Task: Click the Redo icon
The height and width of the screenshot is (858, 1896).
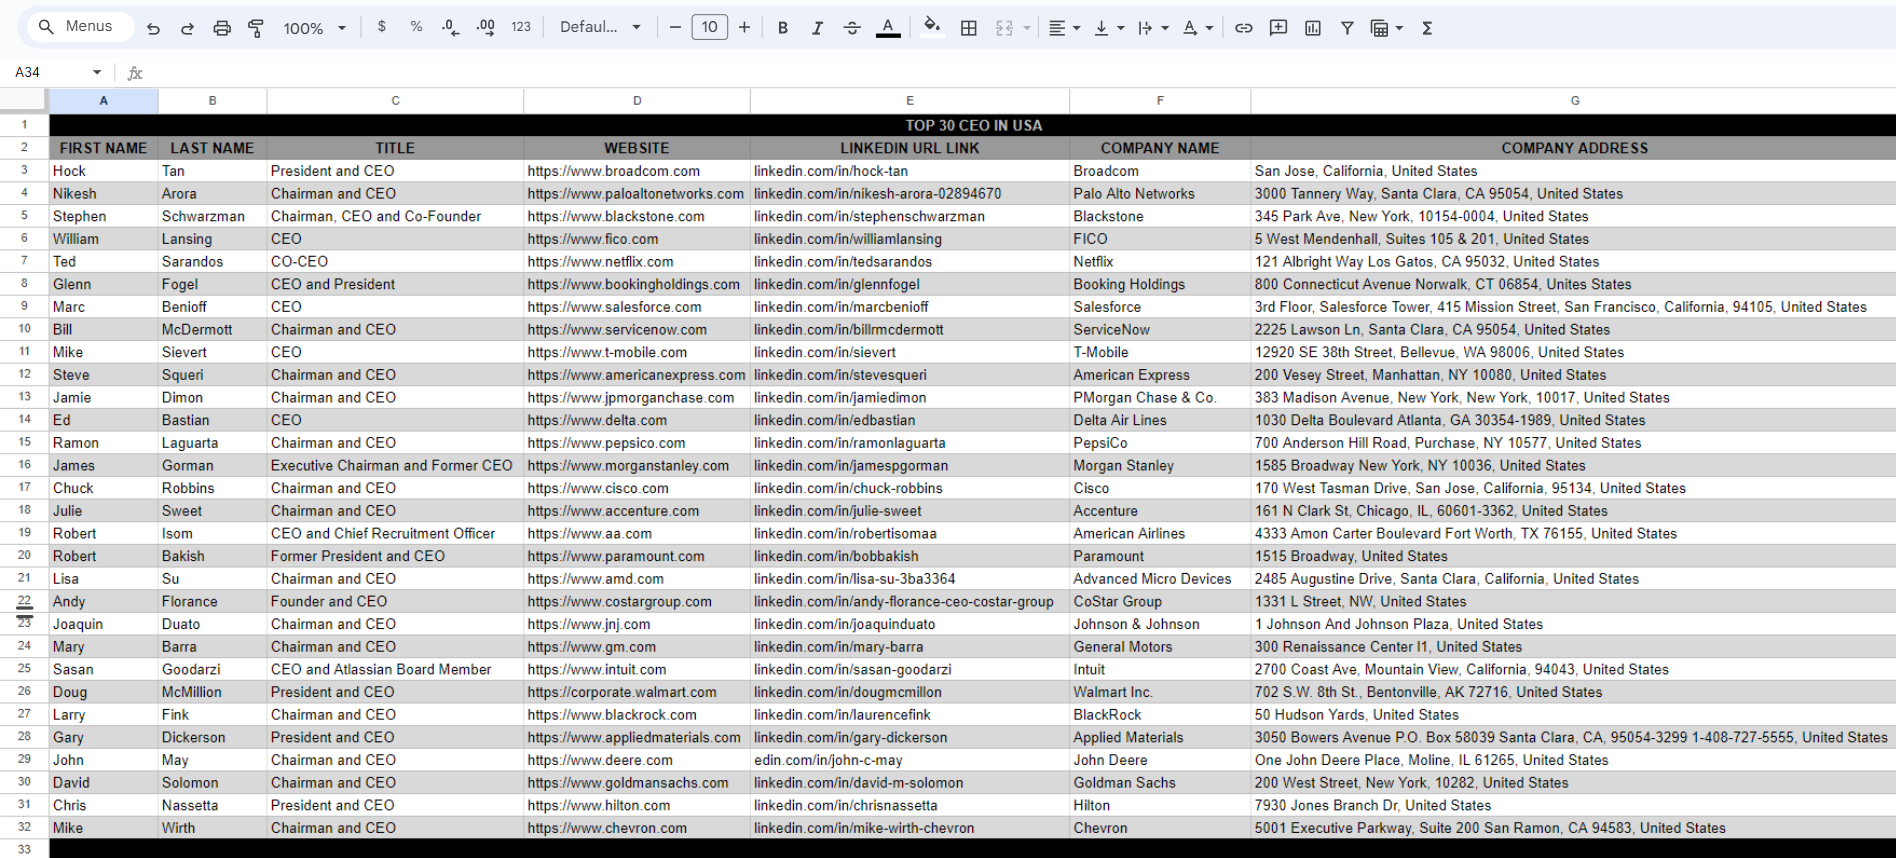Action: 187,28
